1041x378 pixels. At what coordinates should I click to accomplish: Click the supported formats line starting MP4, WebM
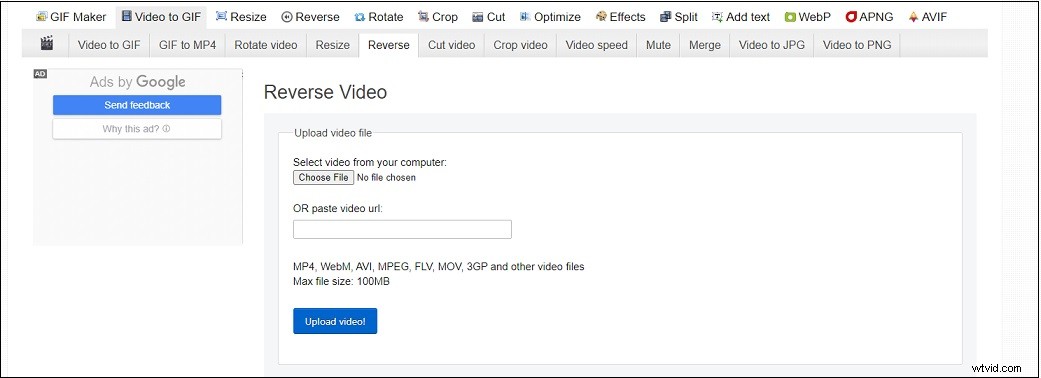[x=439, y=266]
